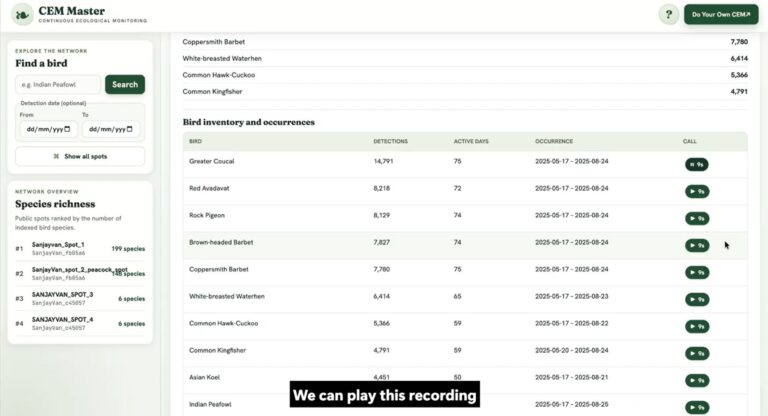
Task: Select Greater Coucal in the inventory table
Action: click(x=212, y=161)
